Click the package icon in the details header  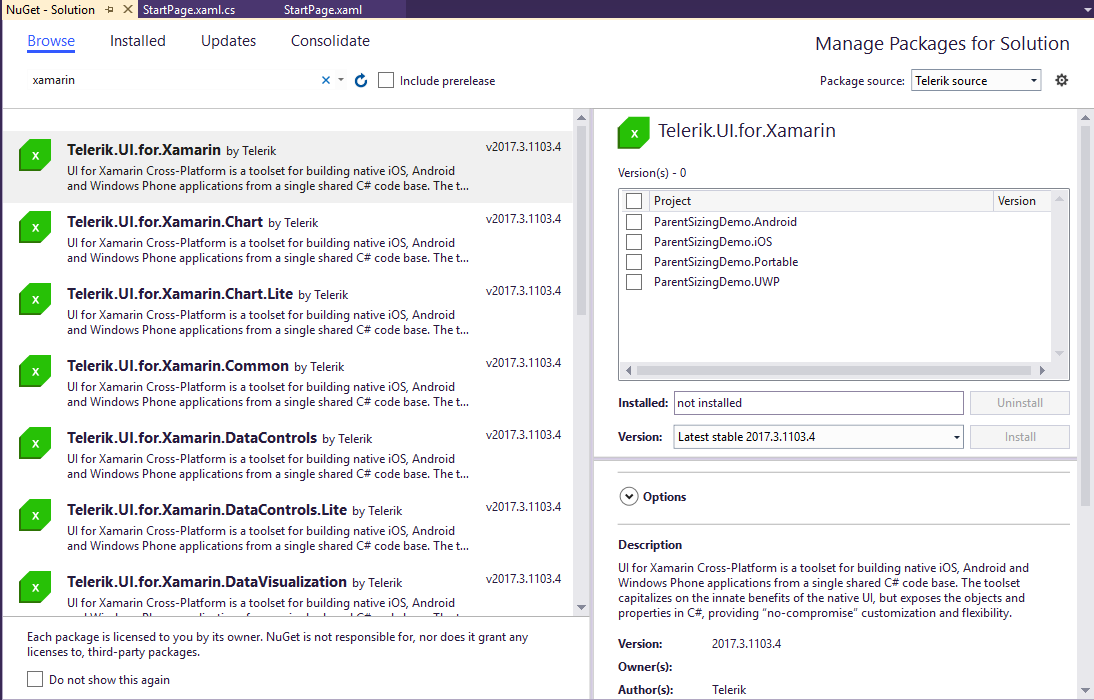pos(634,133)
